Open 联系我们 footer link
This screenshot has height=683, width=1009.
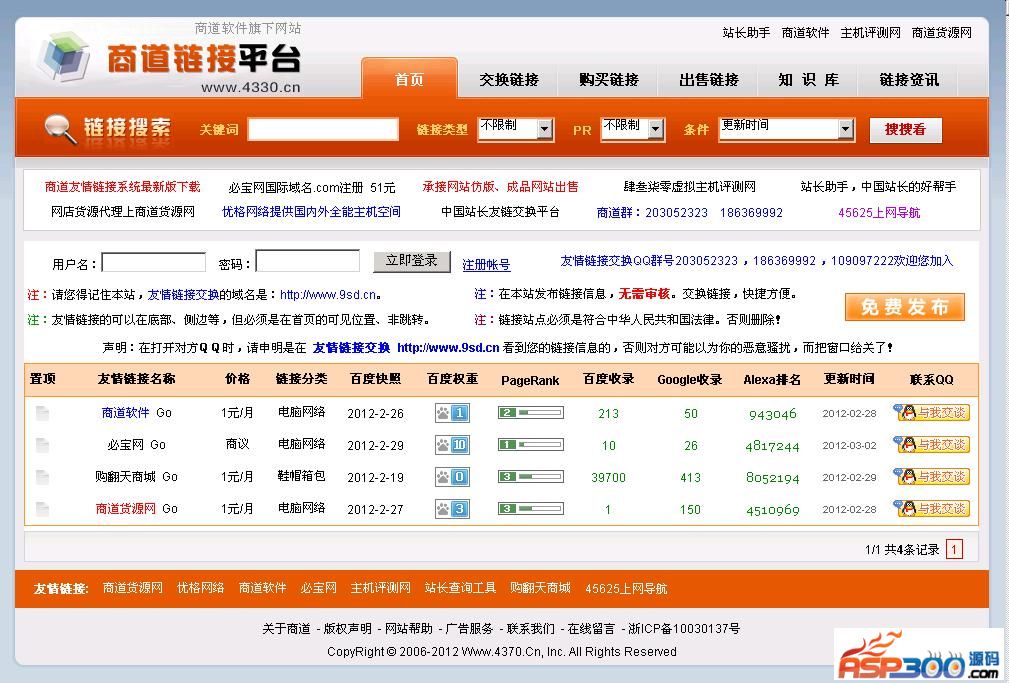(530, 628)
